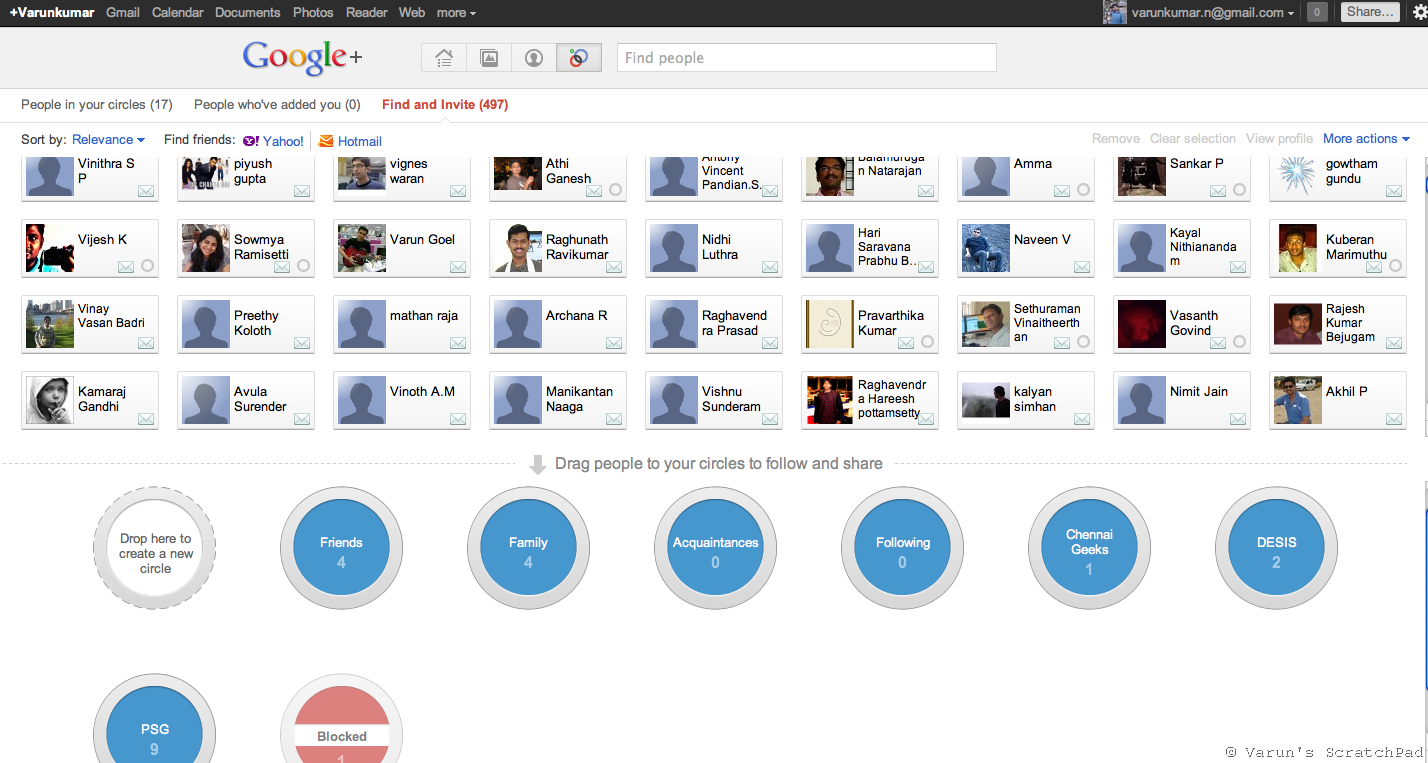Screen dimensions: 1428x763
Task: Open the Profile icon in Google+ toolbar
Action: tap(534, 58)
